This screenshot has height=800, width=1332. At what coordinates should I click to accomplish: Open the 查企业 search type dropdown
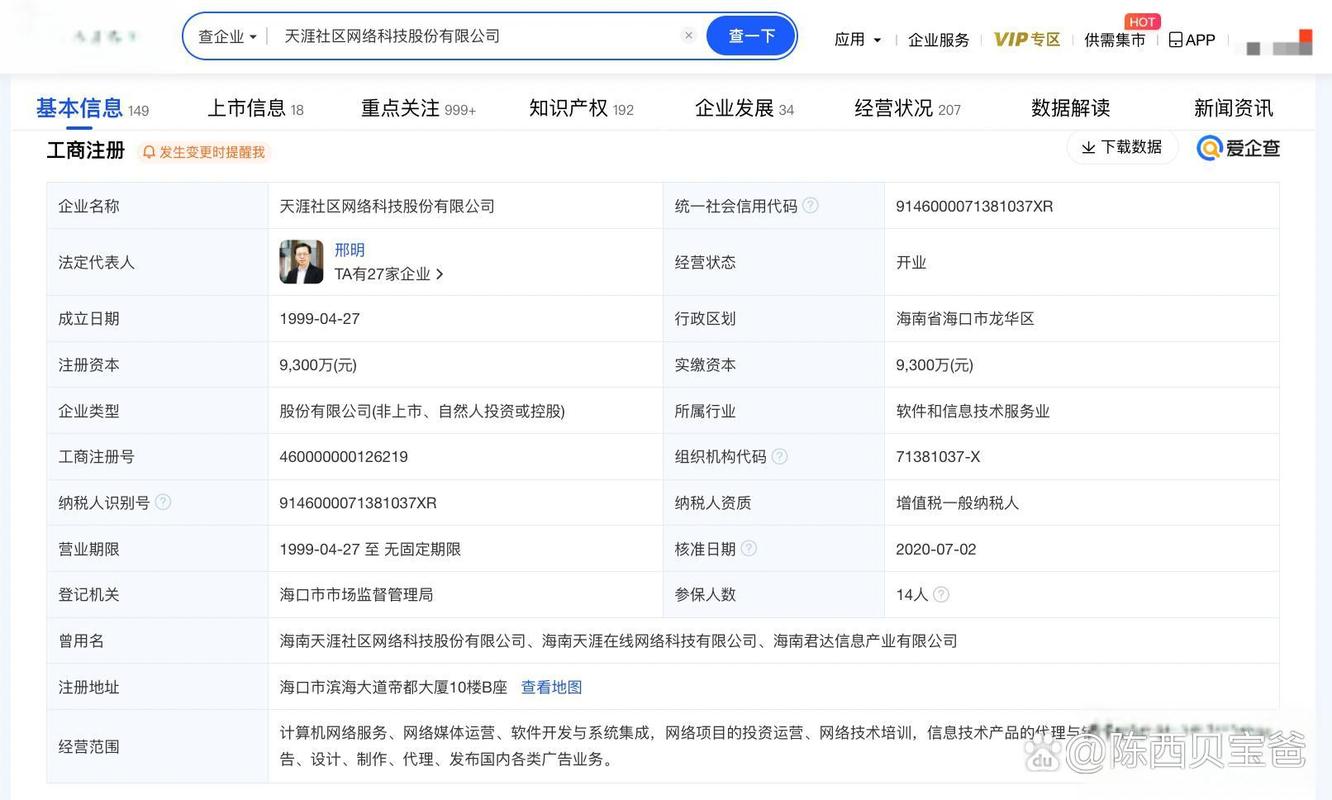(x=227, y=36)
